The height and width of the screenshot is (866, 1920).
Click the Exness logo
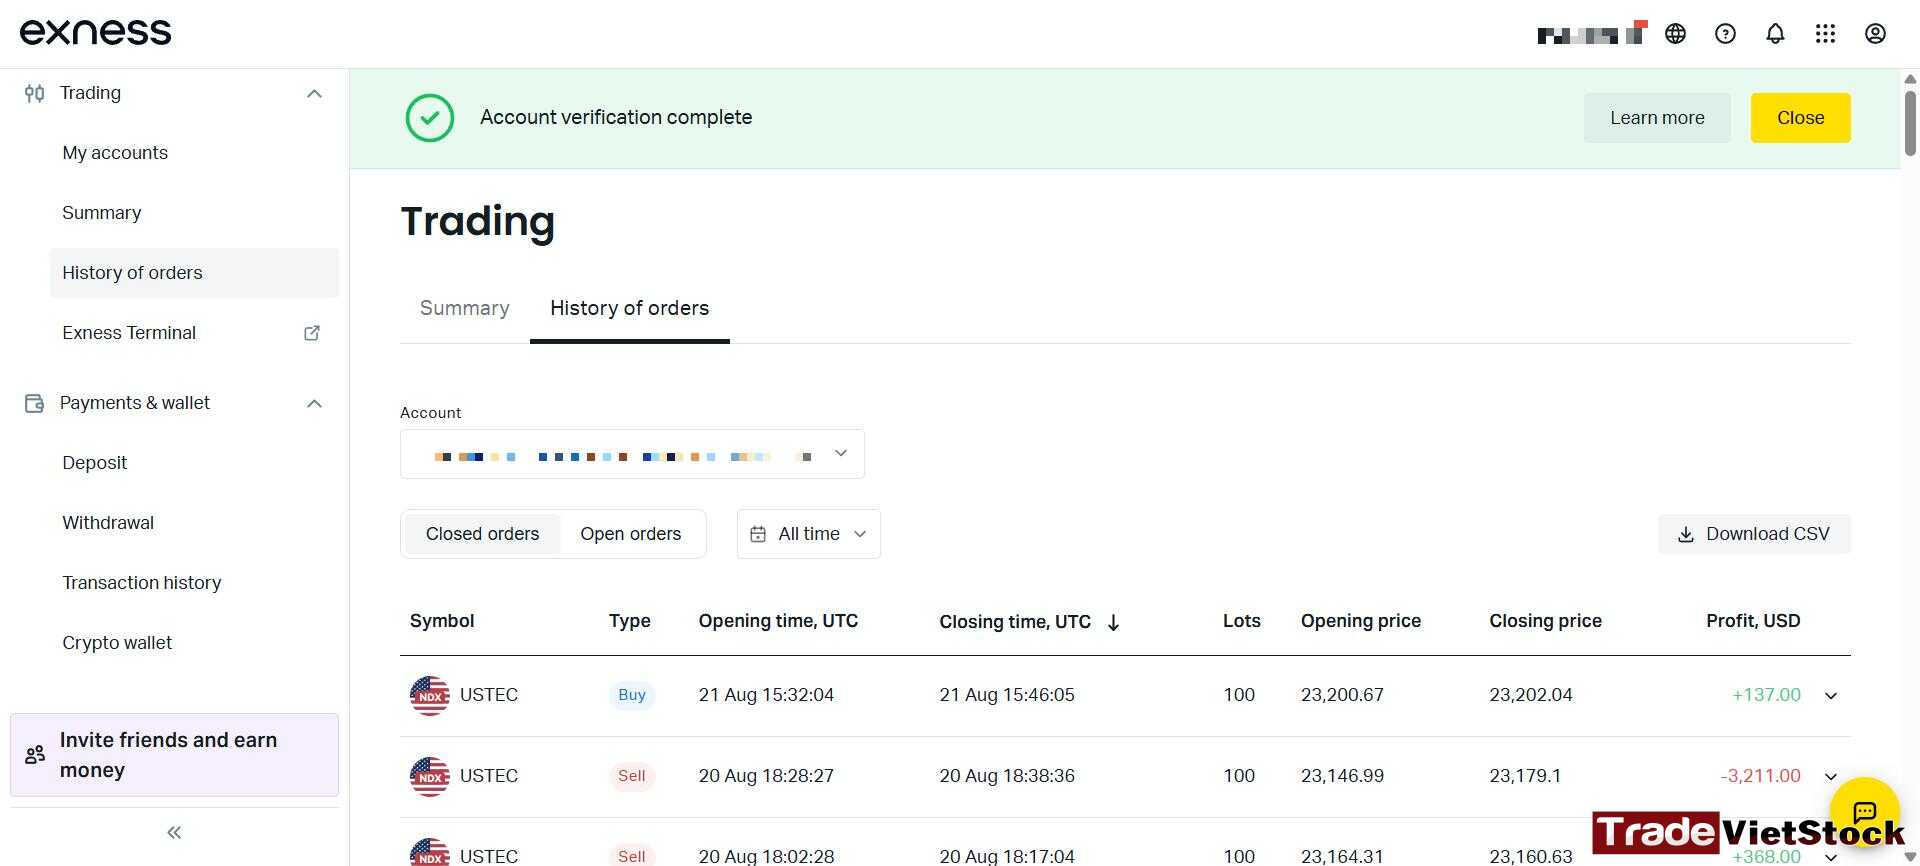[x=96, y=32]
